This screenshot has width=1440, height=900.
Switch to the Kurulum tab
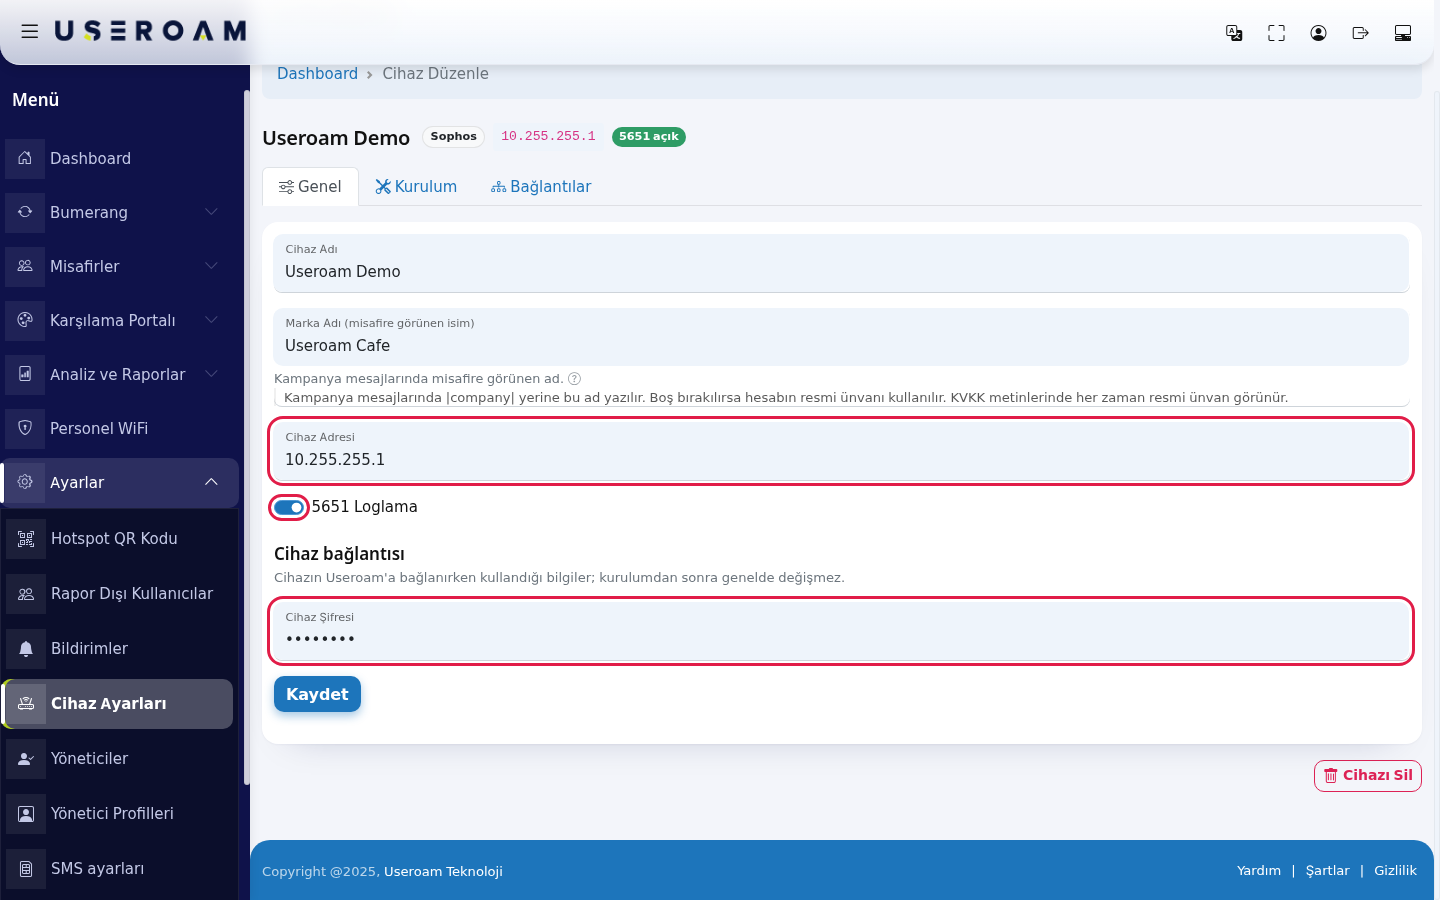(x=416, y=187)
